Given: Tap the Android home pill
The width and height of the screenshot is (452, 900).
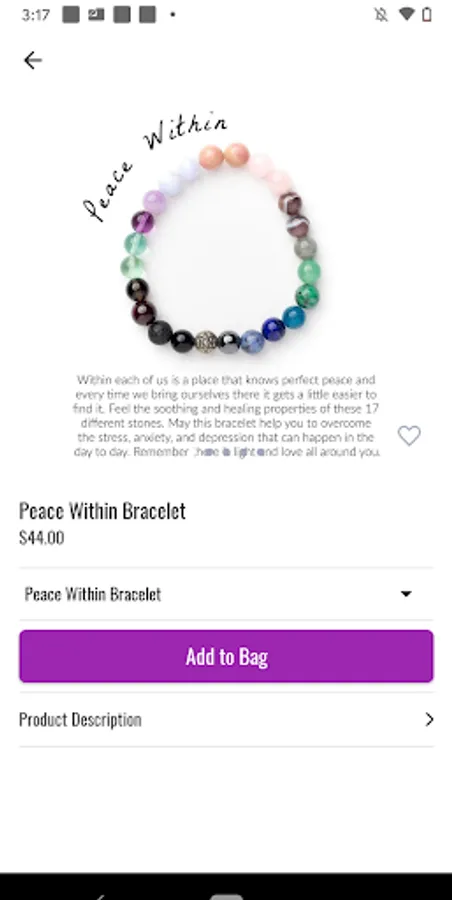Looking at the screenshot, I should point(226,897).
